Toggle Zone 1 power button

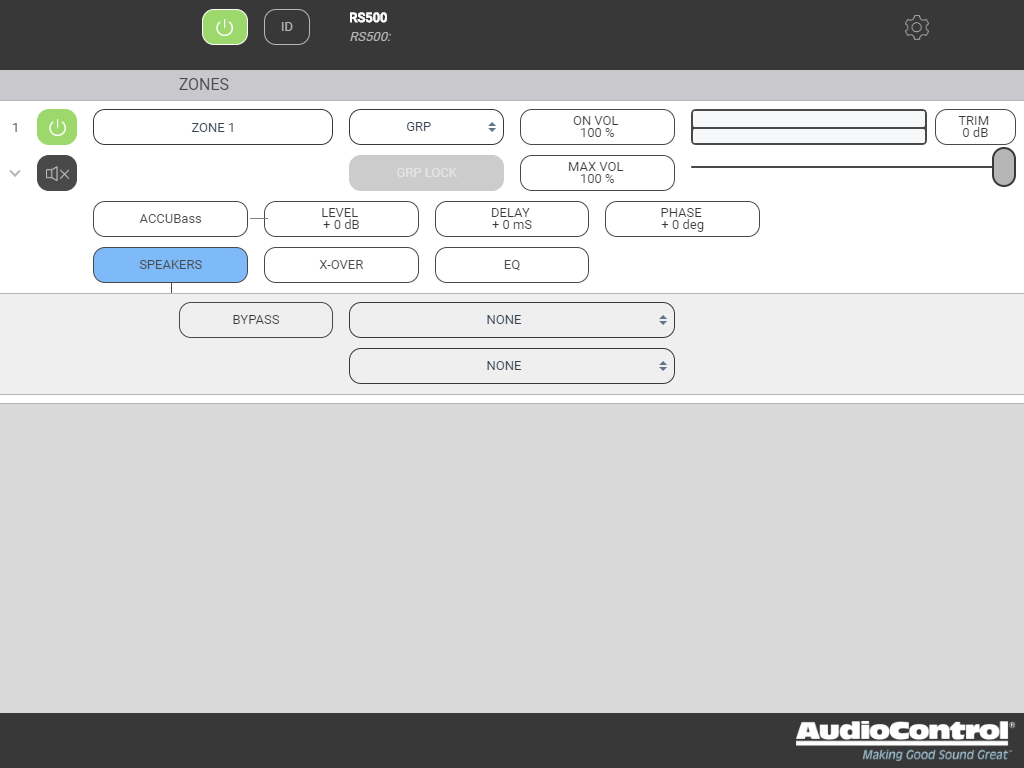(57, 127)
